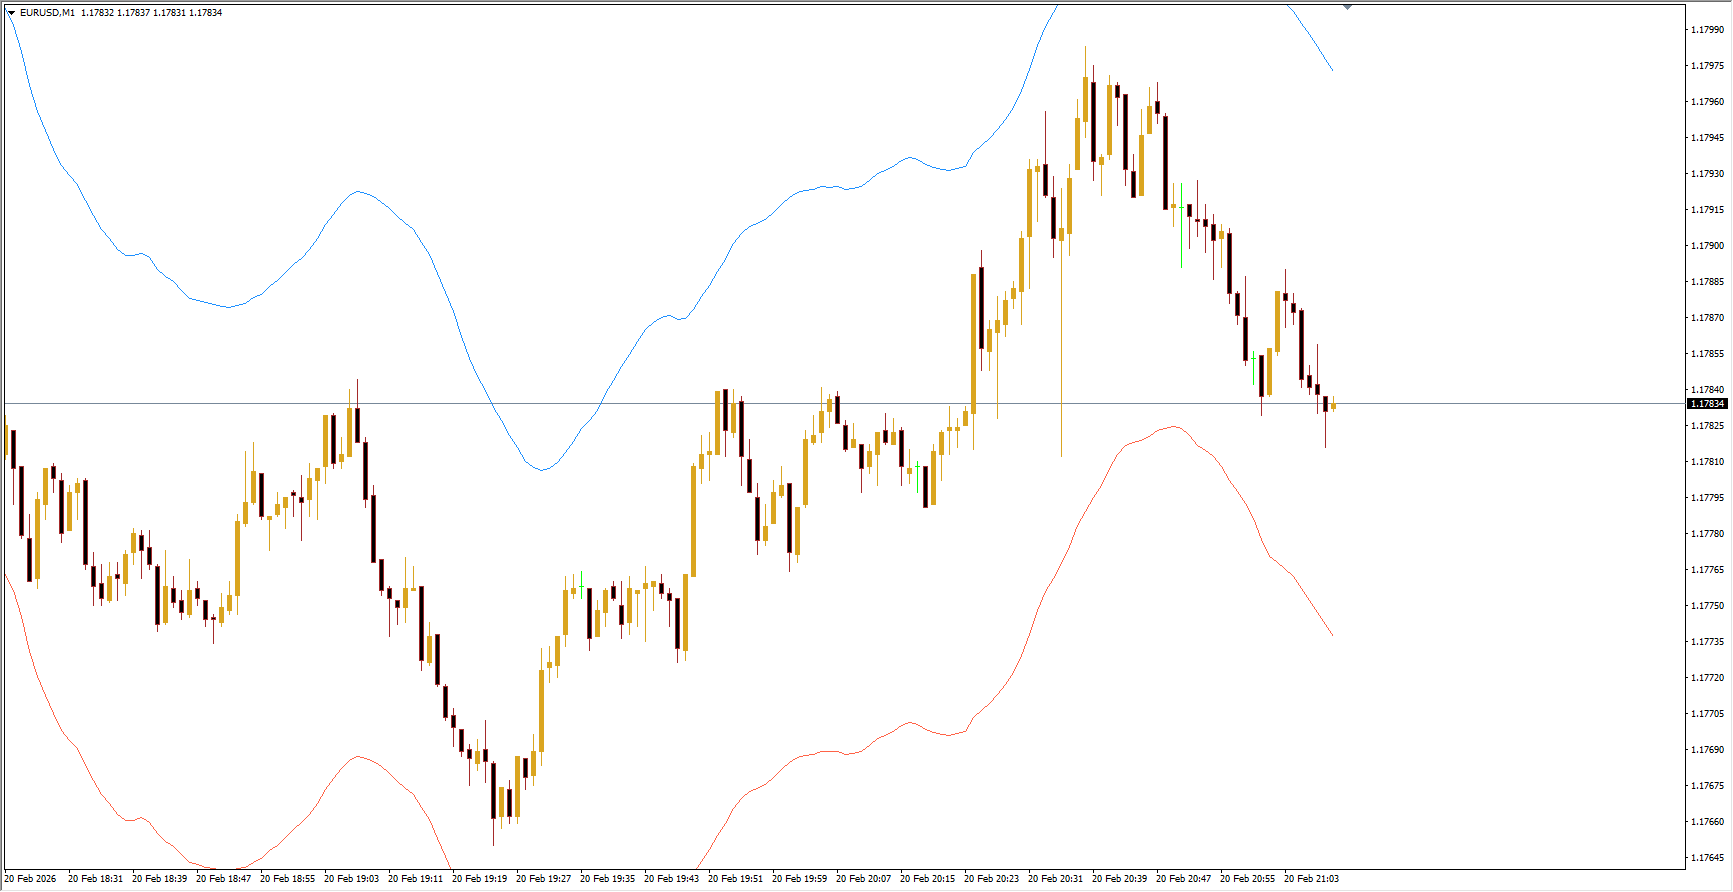
Task: Click the 20 Feb 21:03 time label
Action: coord(1311,879)
